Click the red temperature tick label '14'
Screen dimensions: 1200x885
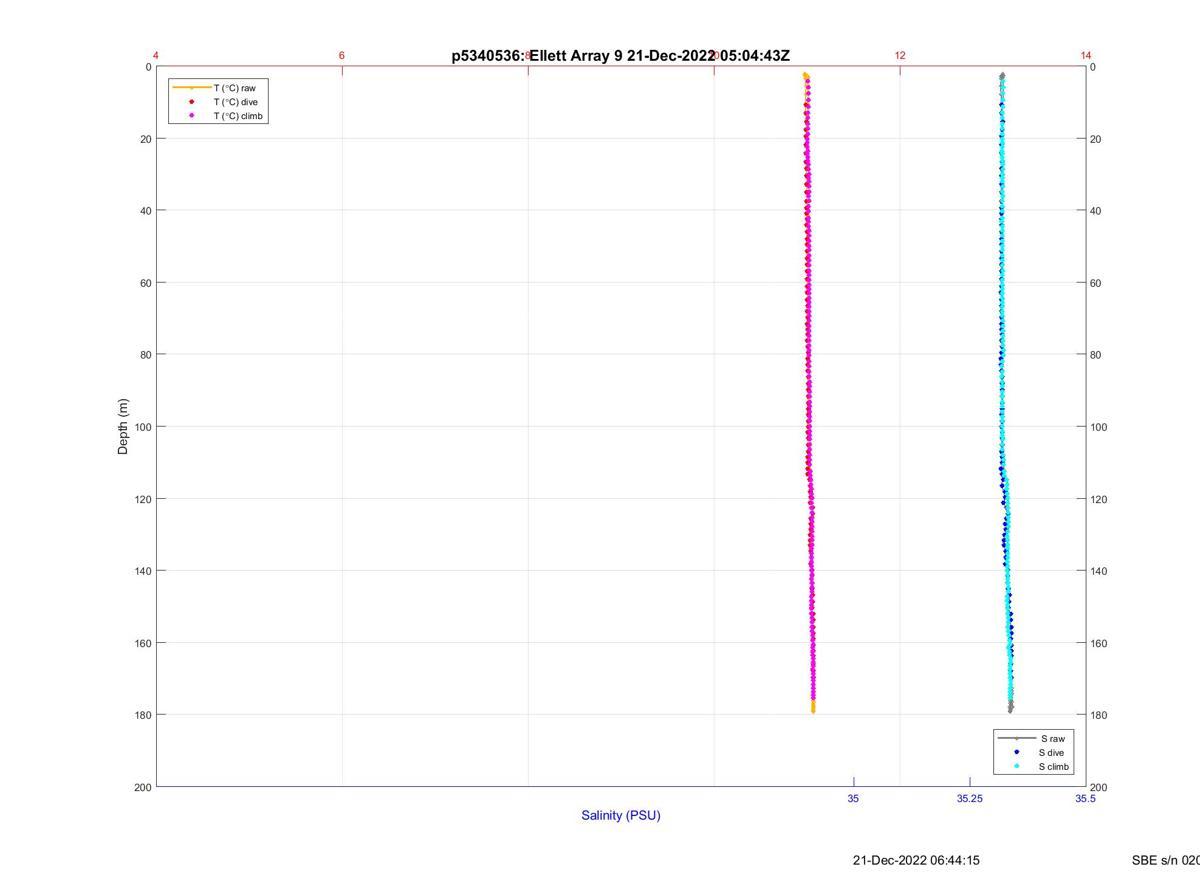pos(1086,55)
